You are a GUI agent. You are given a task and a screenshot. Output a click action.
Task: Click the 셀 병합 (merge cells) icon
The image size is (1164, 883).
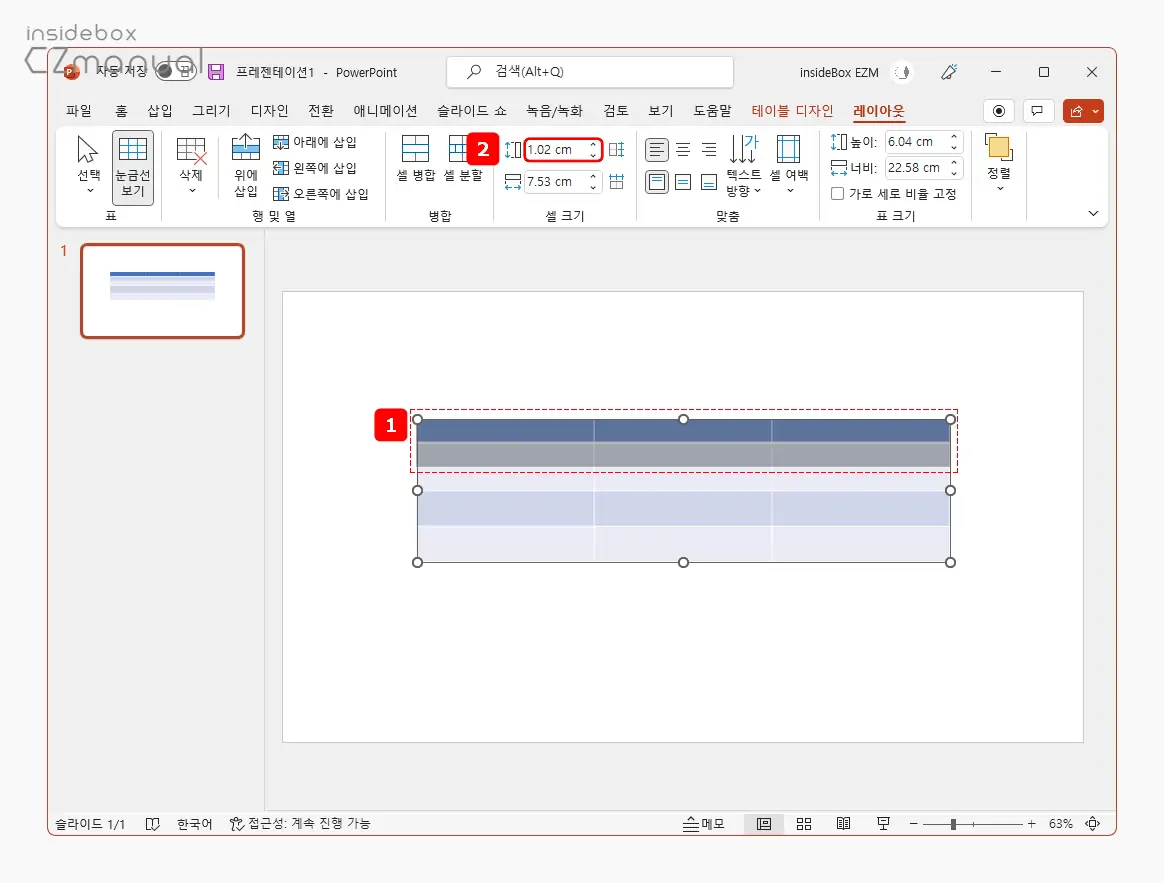tap(415, 150)
